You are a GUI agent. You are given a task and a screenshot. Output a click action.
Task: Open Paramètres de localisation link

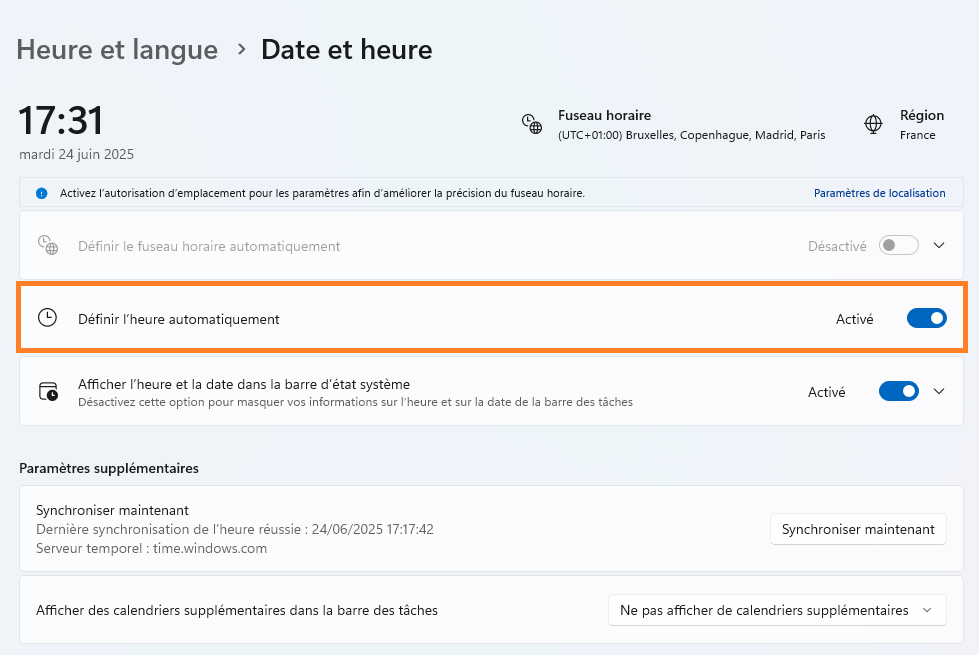(x=879, y=194)
